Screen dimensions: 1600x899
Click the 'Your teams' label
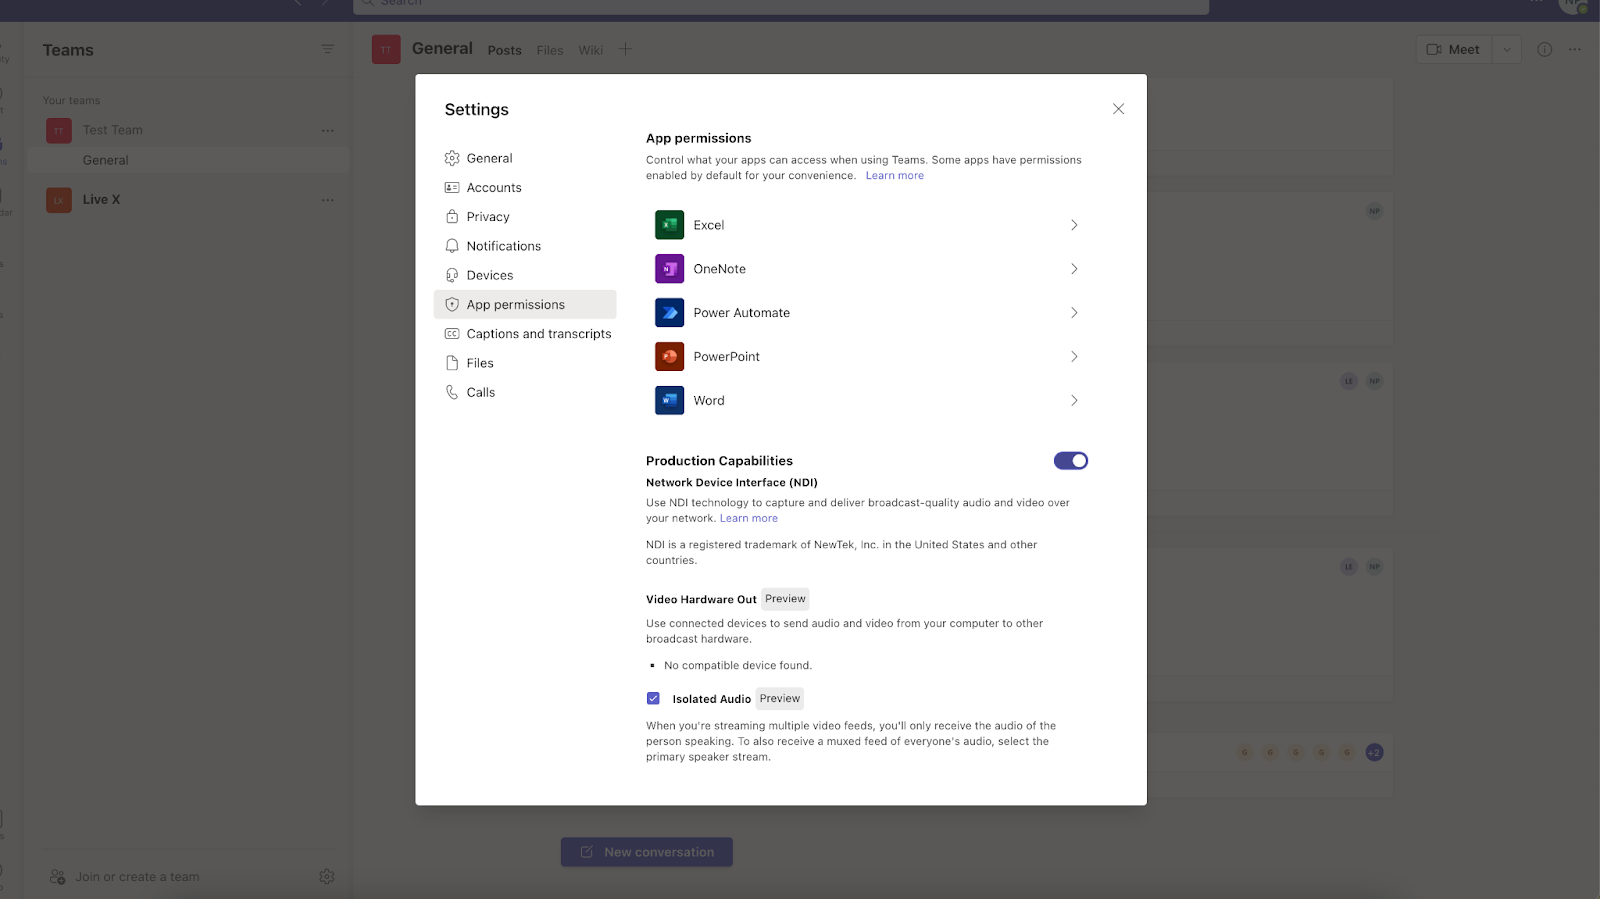coord(71,101)
